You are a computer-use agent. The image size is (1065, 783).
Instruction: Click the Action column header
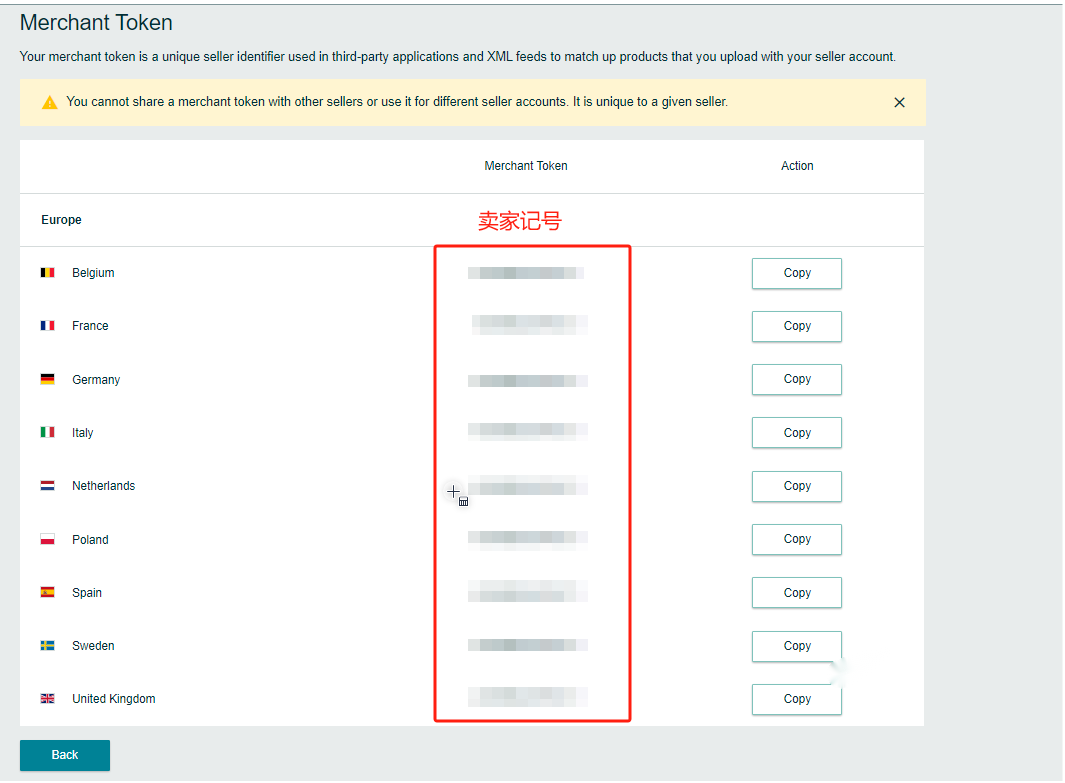tap(797, 166)
